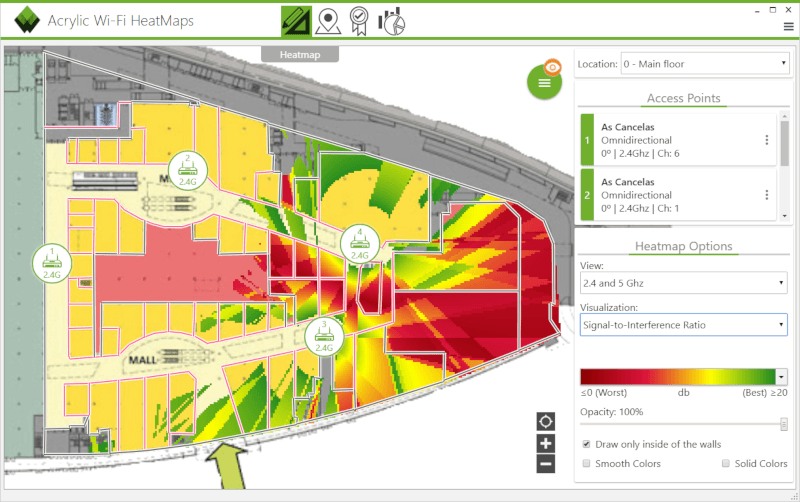The height and width of the screenshot is (502, 800).
Task: Select access point 1 marker on map
Action: (52, 263)
